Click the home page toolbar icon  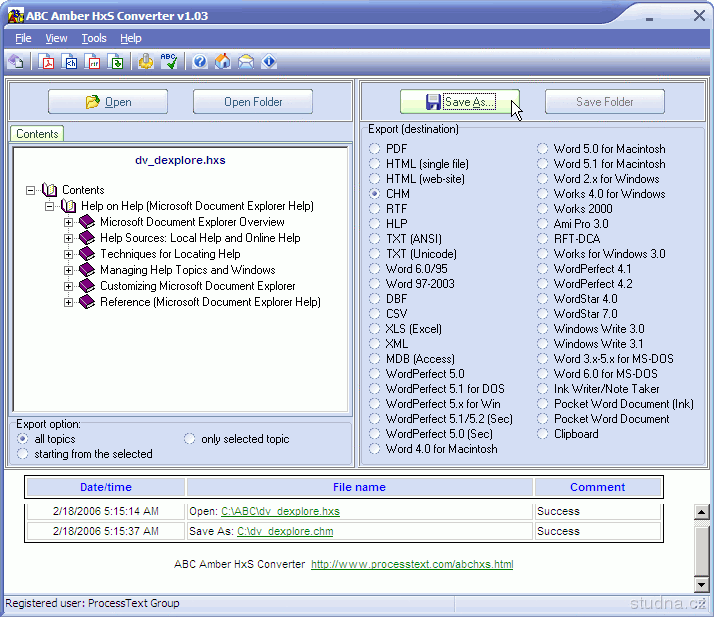coord(223,62)
